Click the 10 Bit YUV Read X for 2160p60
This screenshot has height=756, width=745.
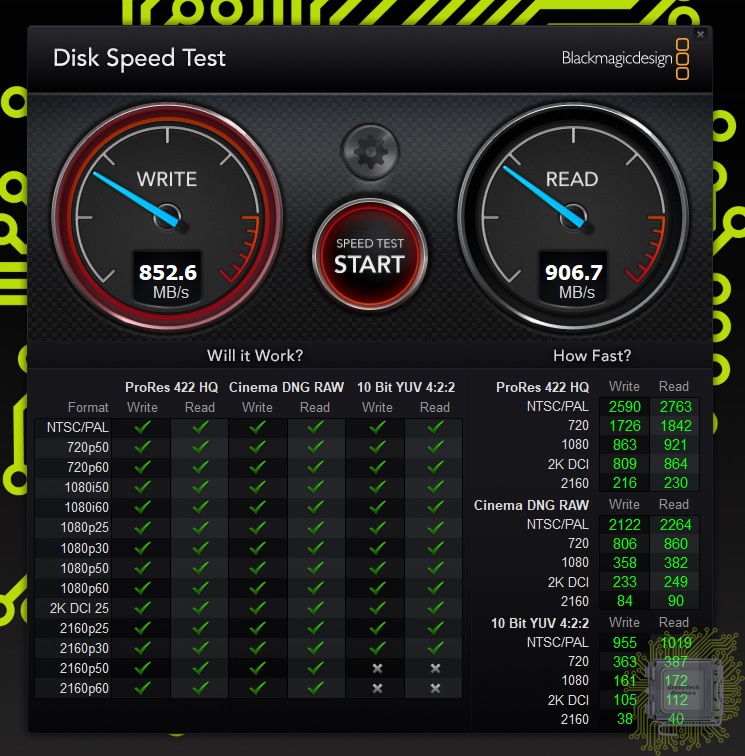coord(435,688)
